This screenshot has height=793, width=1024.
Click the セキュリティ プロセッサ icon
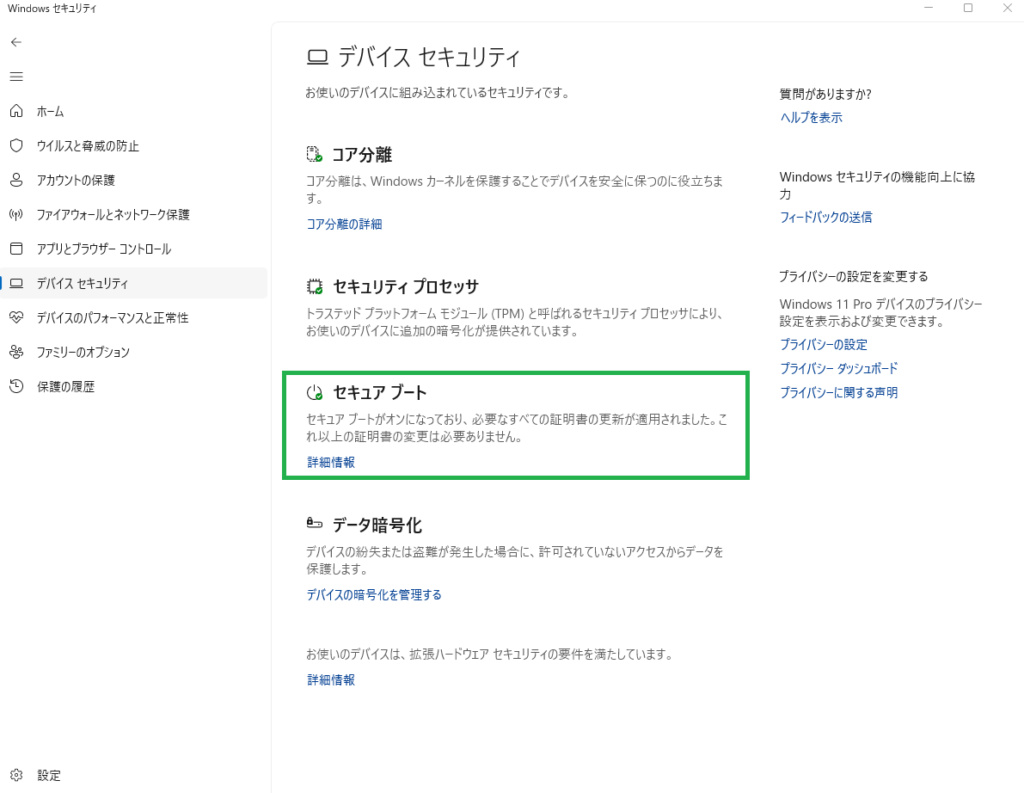click(x=312, y=286)
